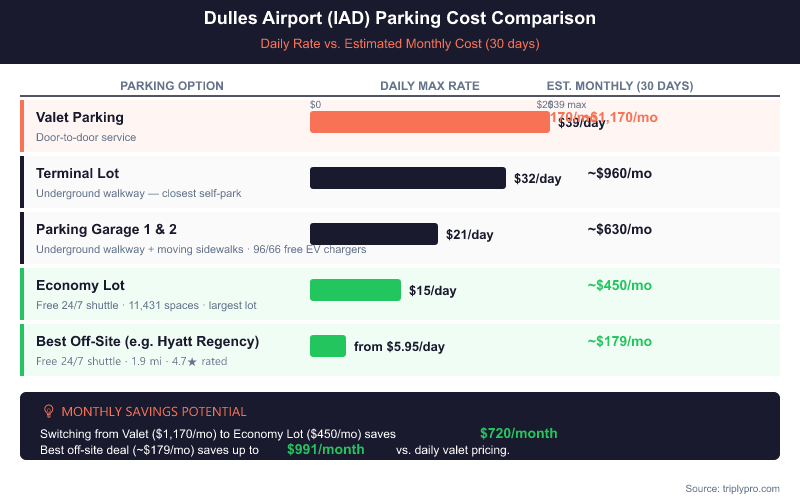Viewport: 800px width, 500px height.
Task: Click the Terminal Lot row title
Action: pos(77,173)
